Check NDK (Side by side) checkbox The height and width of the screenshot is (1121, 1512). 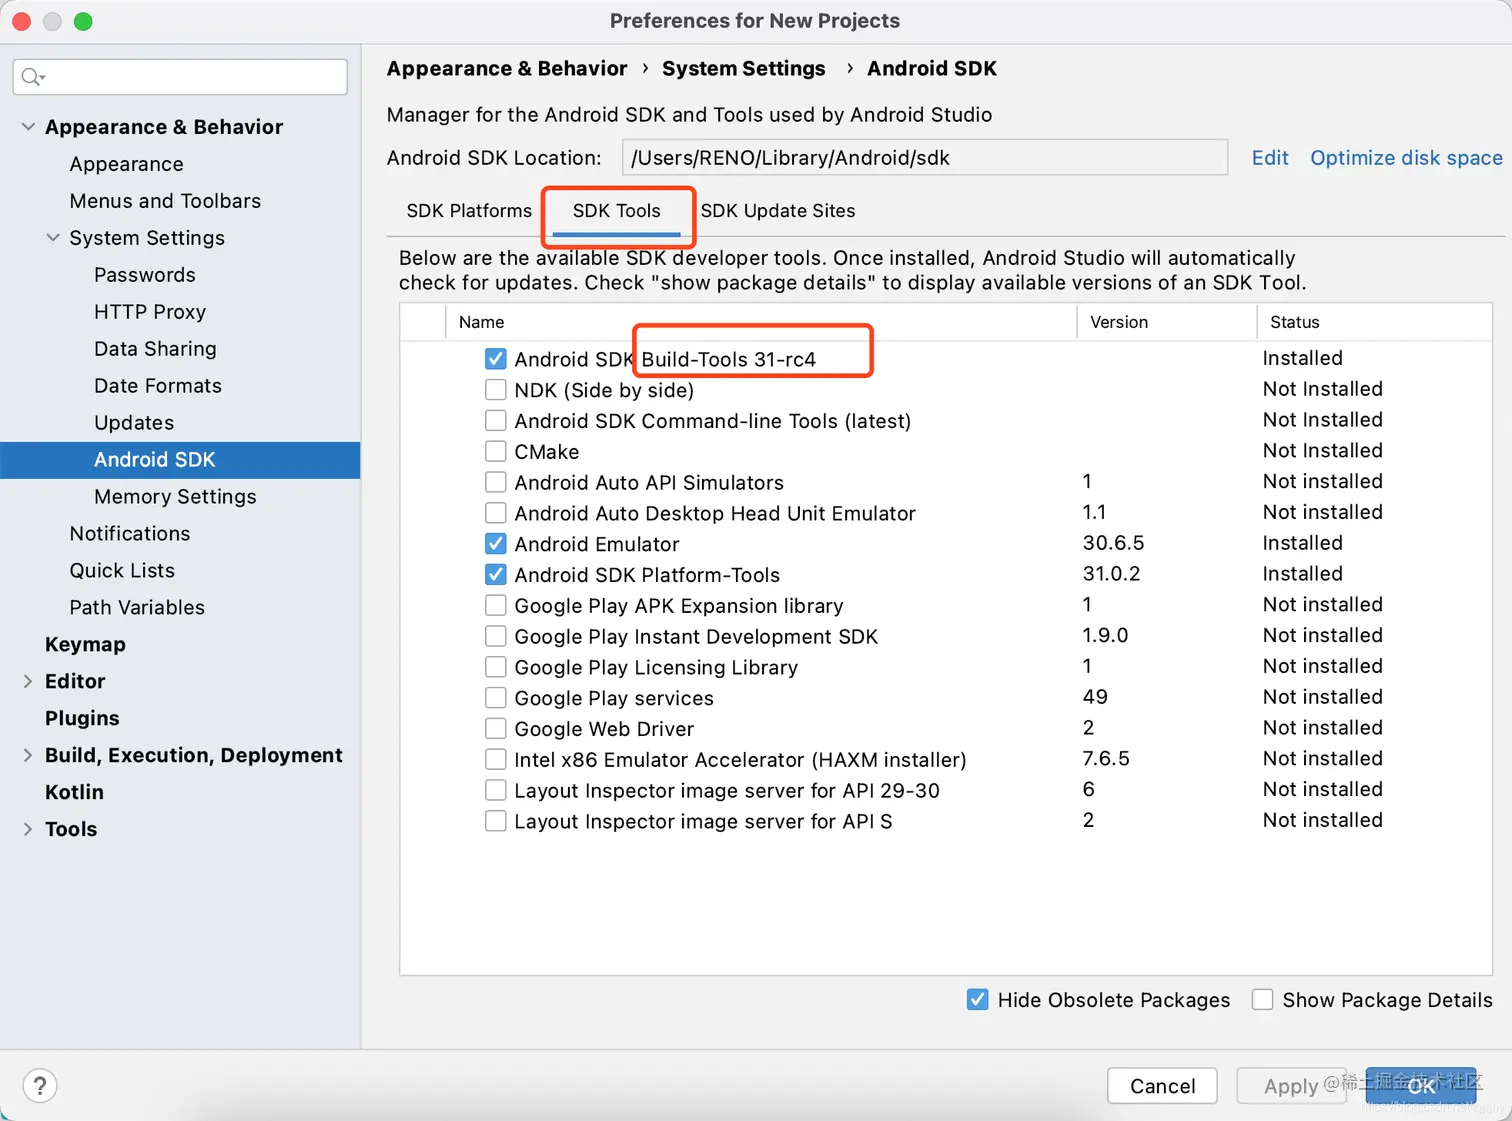(x=495, y=390)
